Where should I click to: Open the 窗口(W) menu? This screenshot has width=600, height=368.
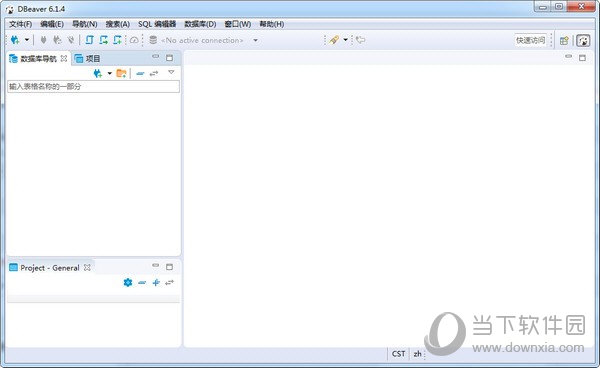tap(238, 24)
